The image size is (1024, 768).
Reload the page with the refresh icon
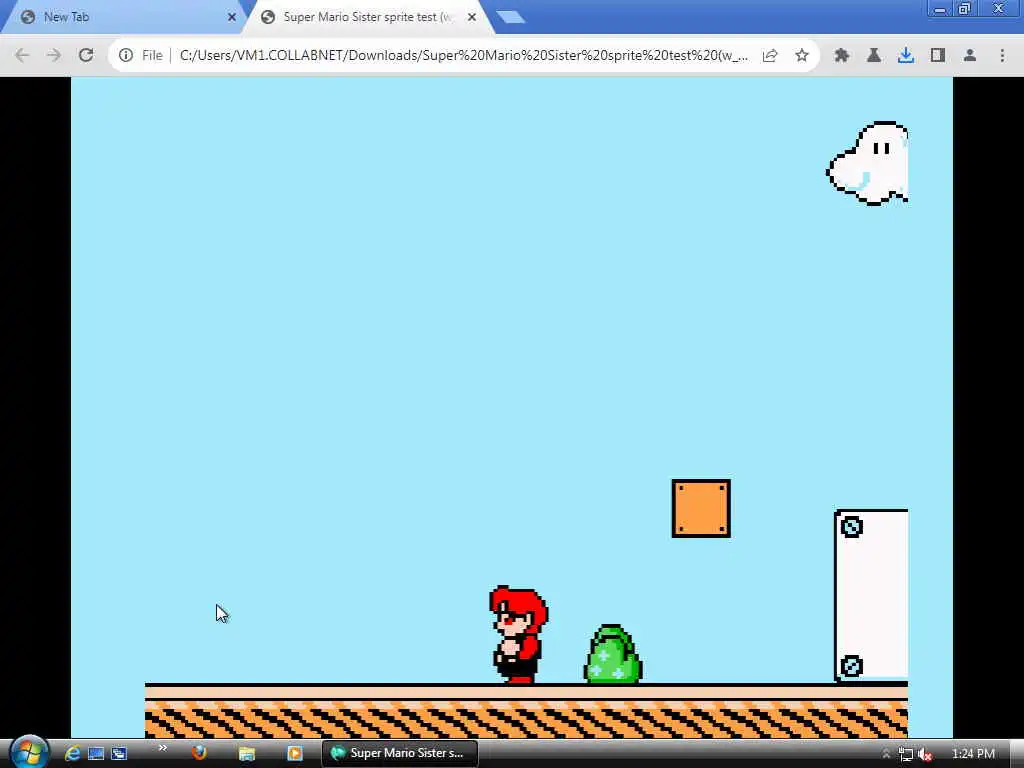86,56
